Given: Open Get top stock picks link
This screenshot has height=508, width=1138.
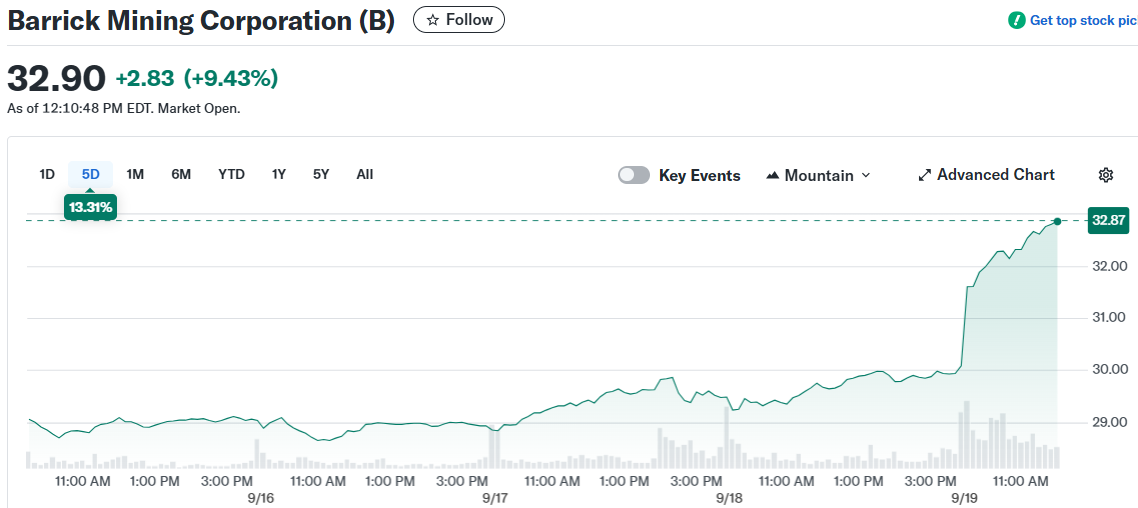Looking at the screenshot, I should coord(1082,20).
